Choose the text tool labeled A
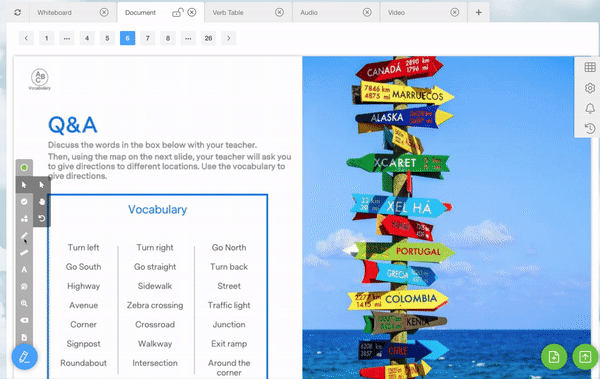 (24, 270)
